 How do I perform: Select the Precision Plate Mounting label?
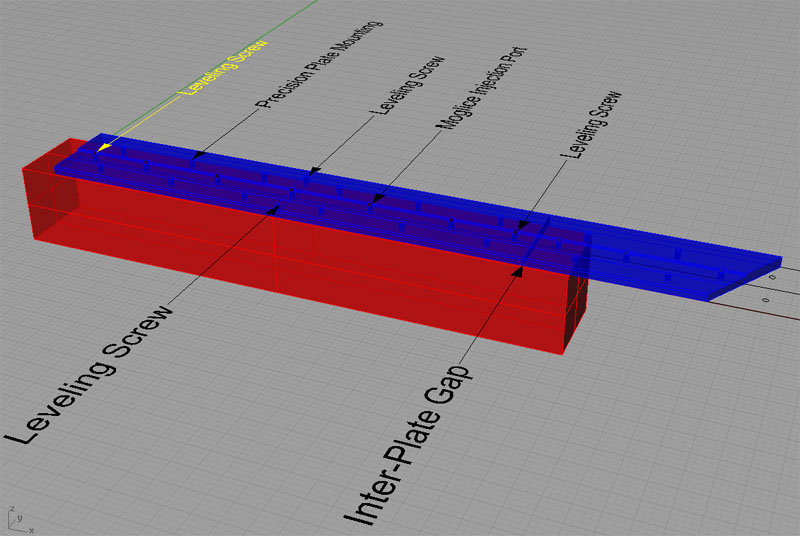(x=319, y=64)
